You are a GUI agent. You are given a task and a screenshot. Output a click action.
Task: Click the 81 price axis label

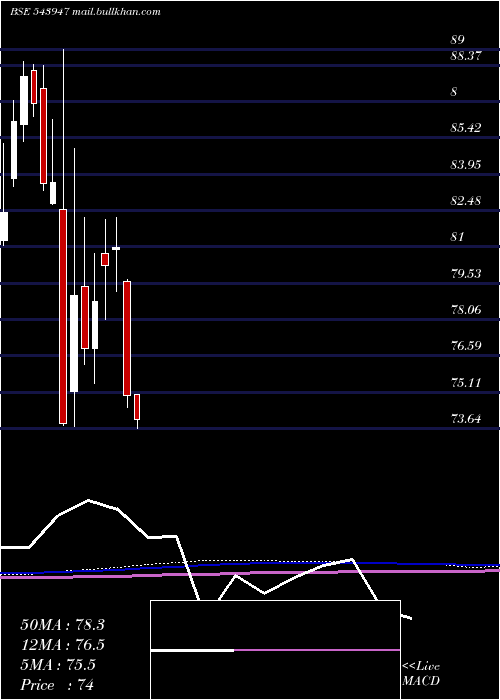(457, 237)
